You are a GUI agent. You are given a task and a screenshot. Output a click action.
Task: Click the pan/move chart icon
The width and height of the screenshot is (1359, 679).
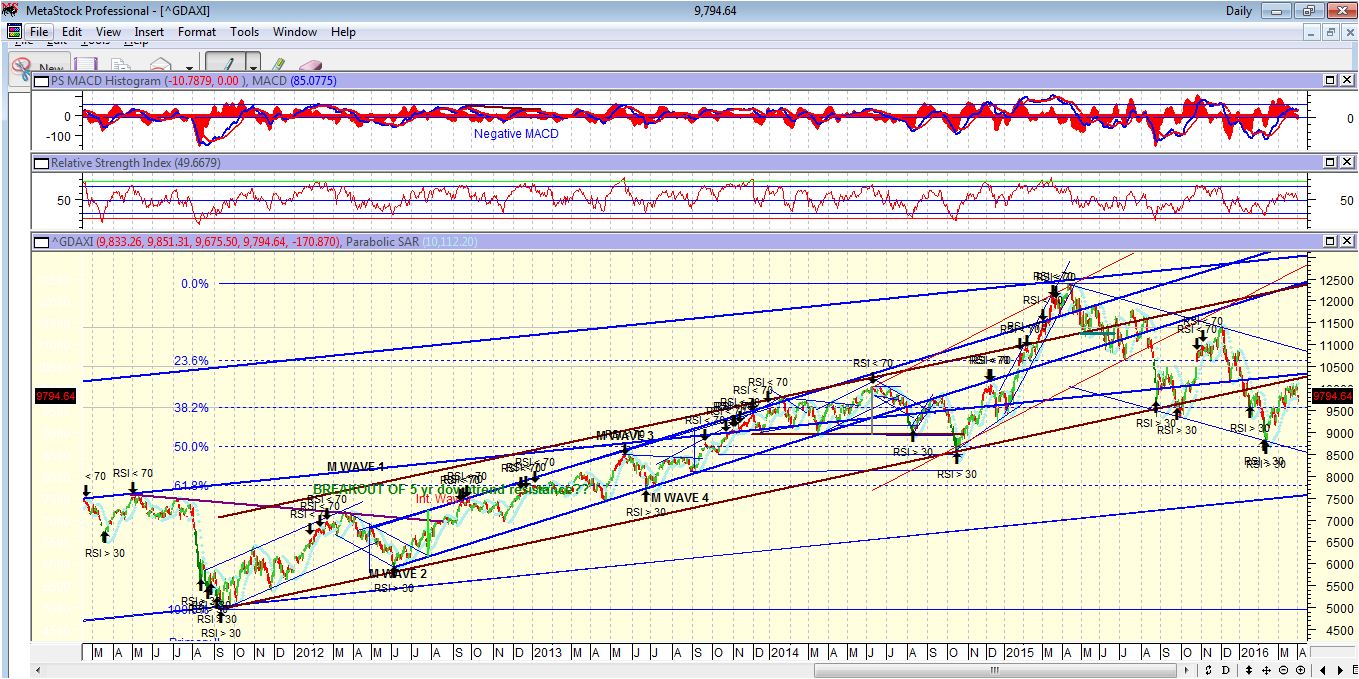coord(1266,670)
